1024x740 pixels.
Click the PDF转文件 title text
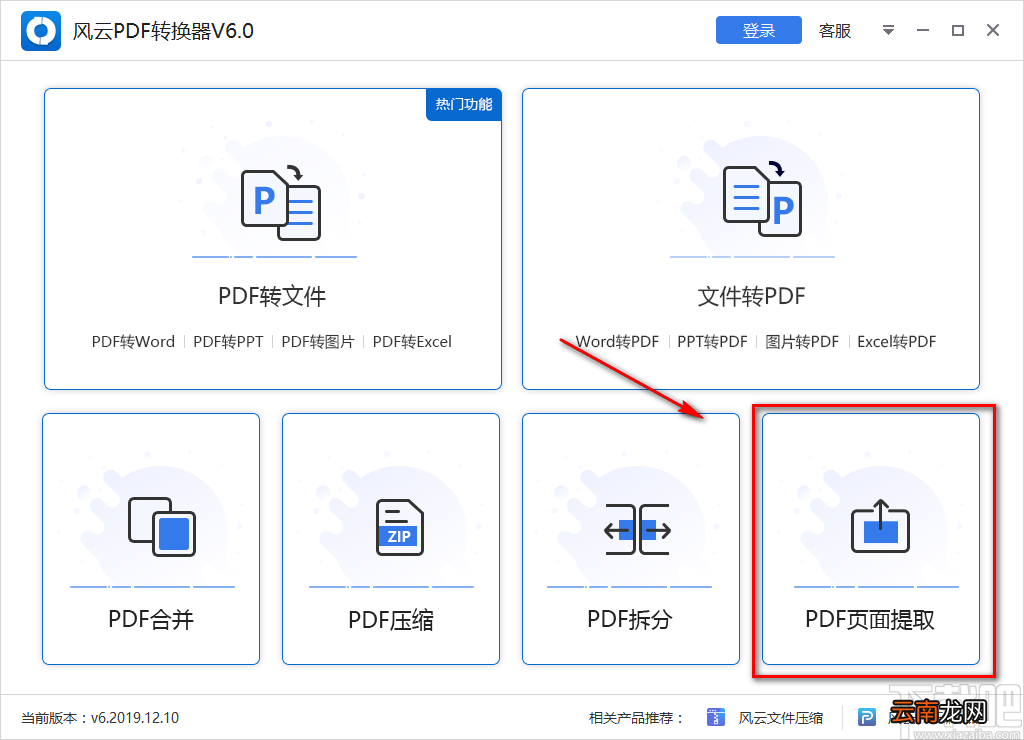pos(272,296)
